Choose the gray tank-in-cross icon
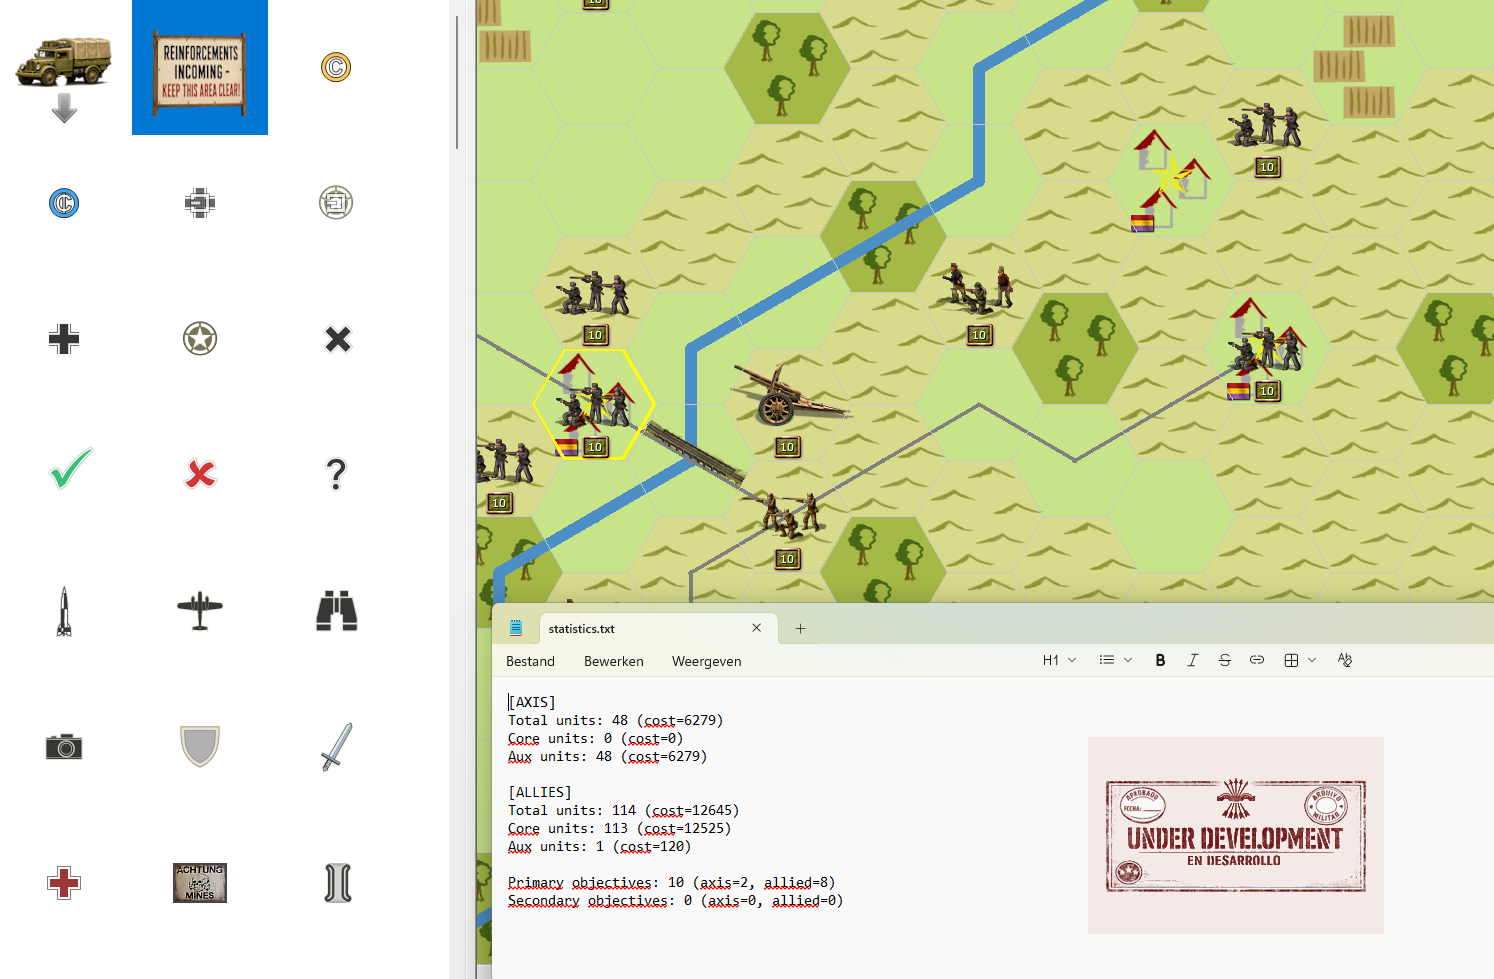 point(200,203)
